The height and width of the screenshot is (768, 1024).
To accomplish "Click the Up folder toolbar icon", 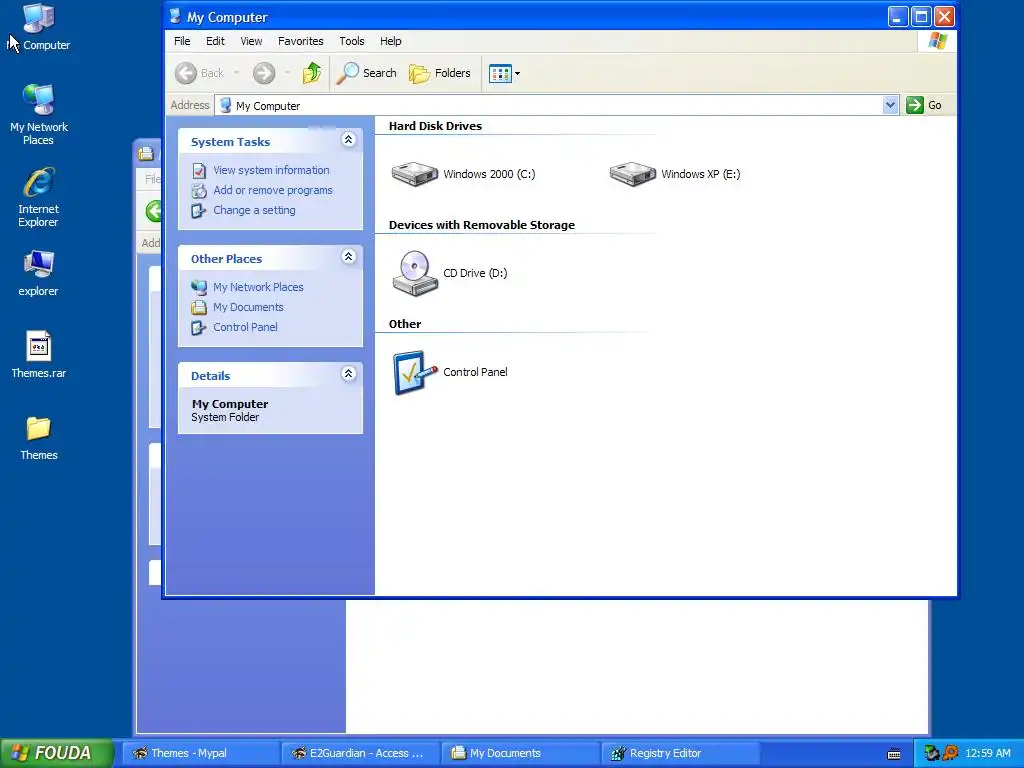I will click(312, 73).
